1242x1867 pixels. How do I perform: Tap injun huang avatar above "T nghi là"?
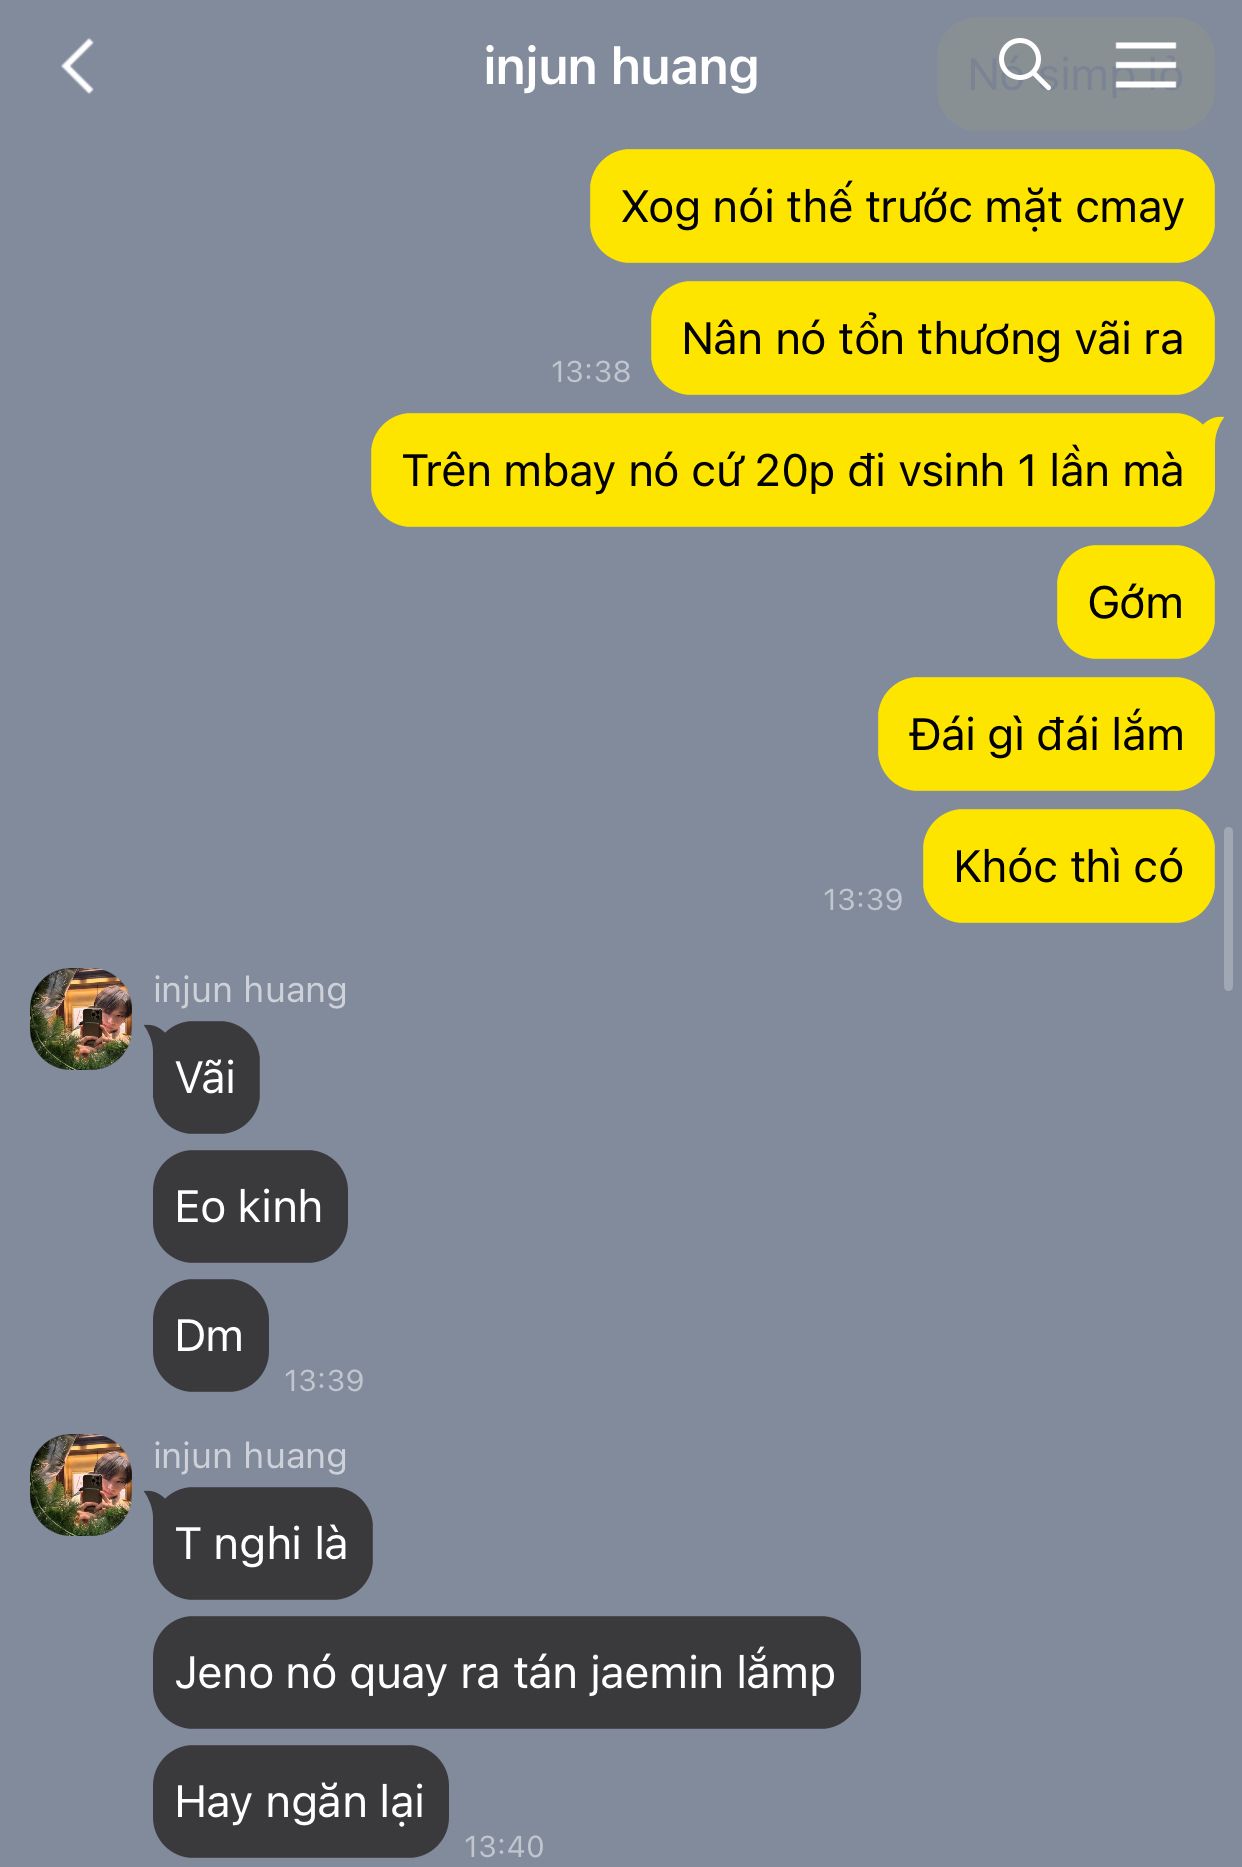(x=81, y=1484)
